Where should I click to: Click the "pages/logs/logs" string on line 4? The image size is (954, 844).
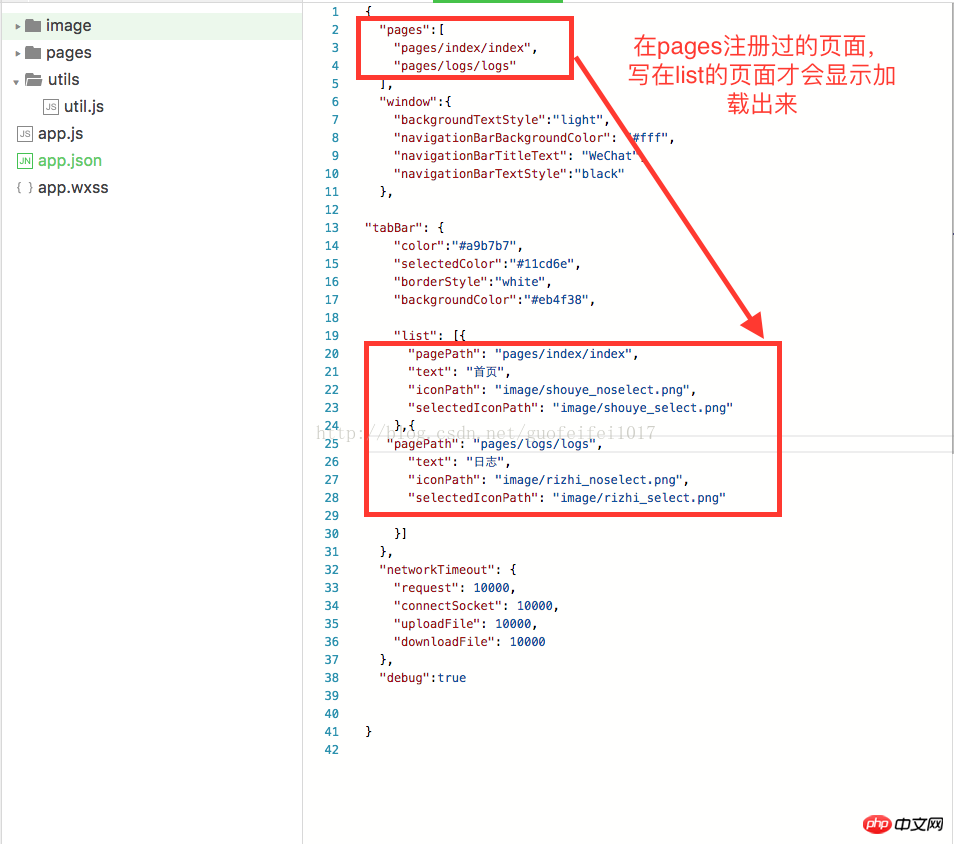pos(454,66)
